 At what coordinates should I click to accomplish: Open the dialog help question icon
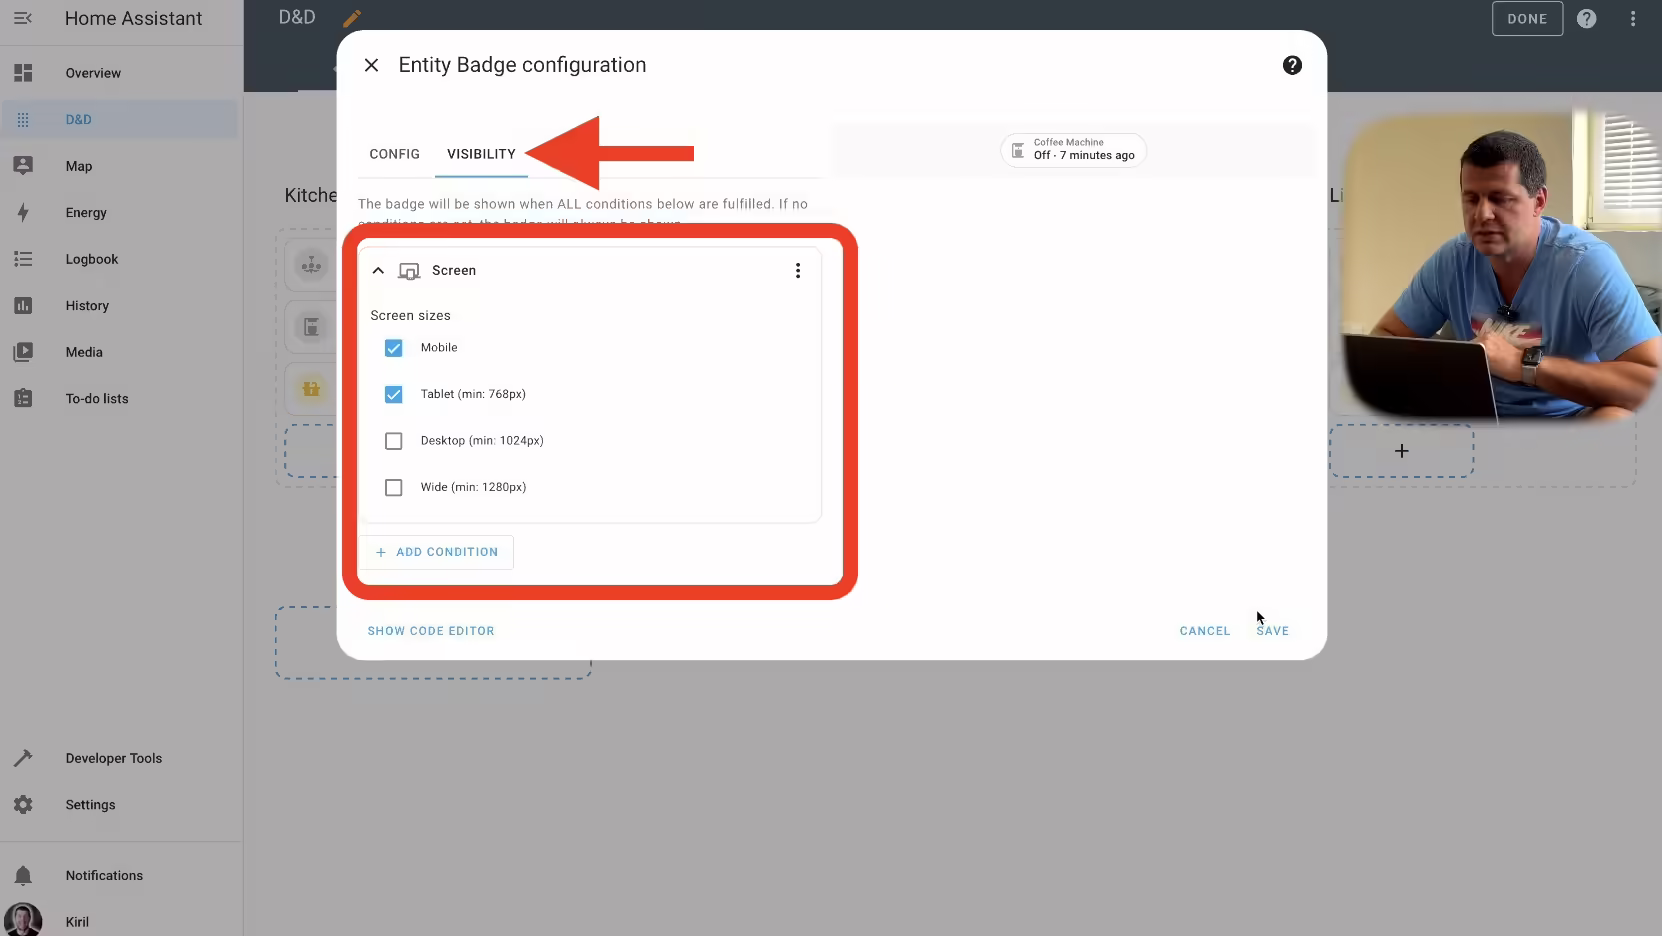(1292, 65)
